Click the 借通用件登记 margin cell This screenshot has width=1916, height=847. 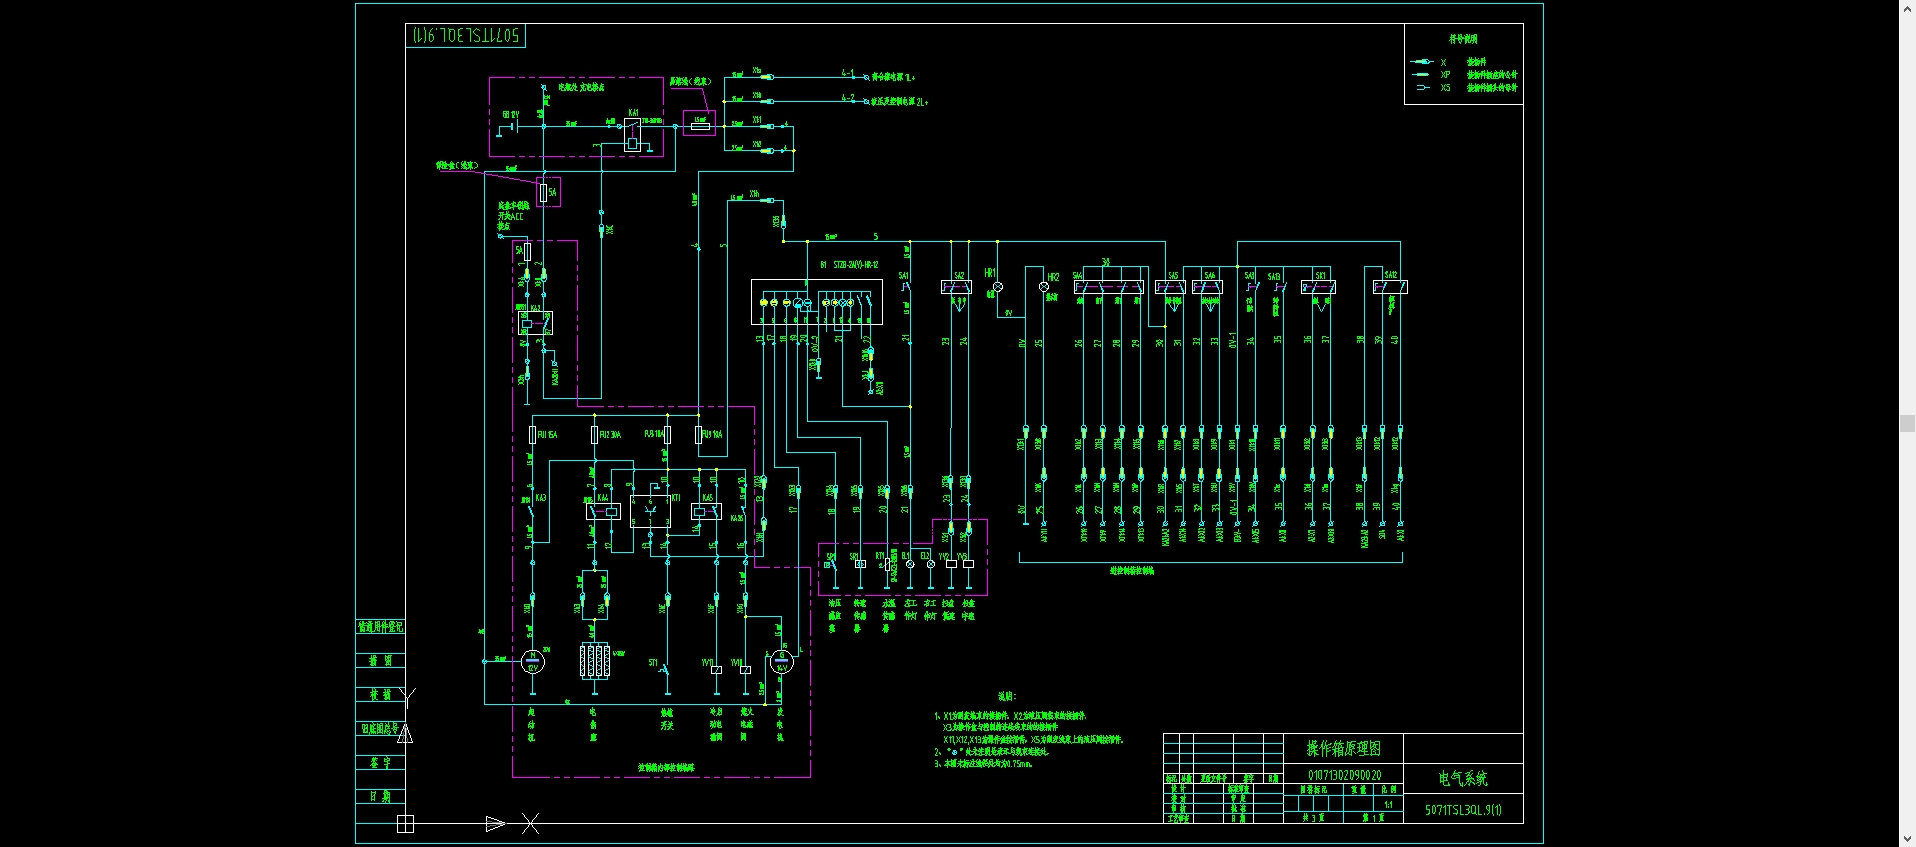(380, 627)
